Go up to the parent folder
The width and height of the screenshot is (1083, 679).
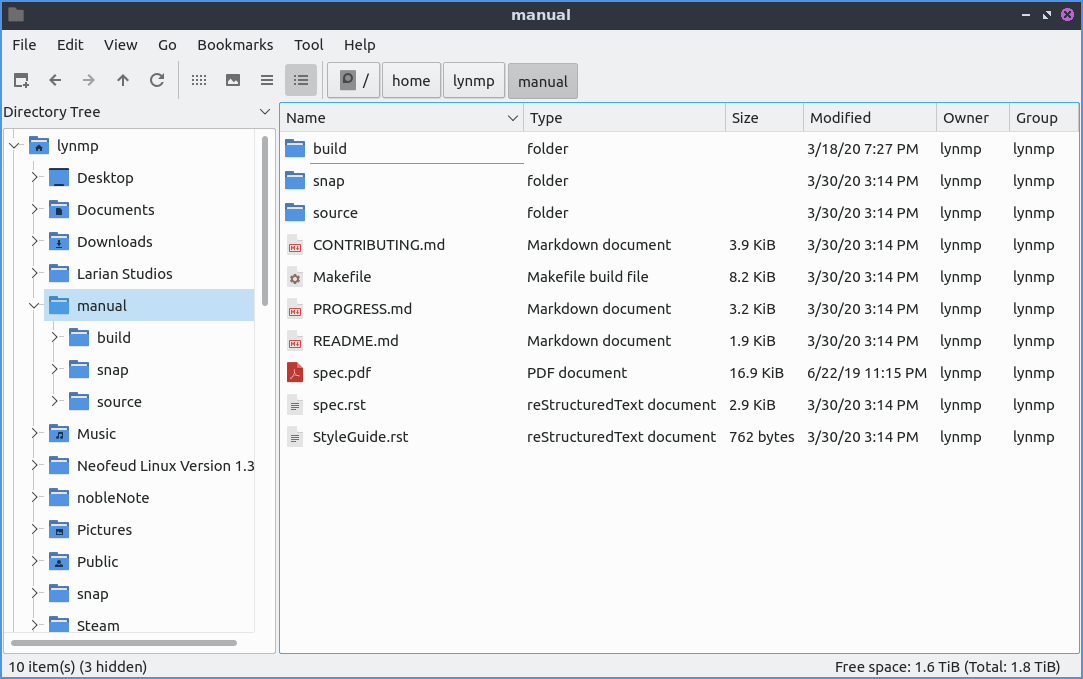[x=123, y=81]
